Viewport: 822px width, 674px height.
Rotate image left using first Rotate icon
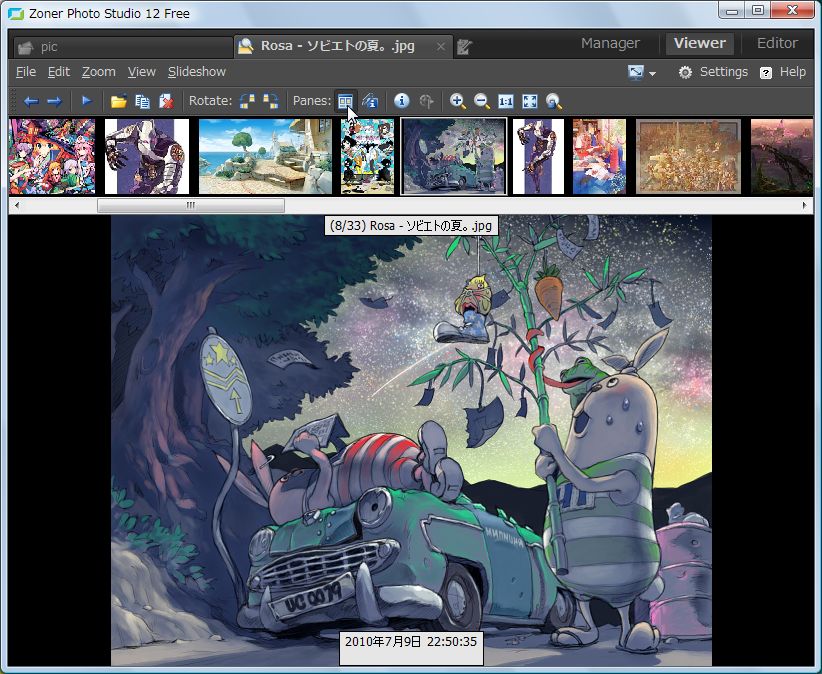pyautogui.click(x=247, y=101)
